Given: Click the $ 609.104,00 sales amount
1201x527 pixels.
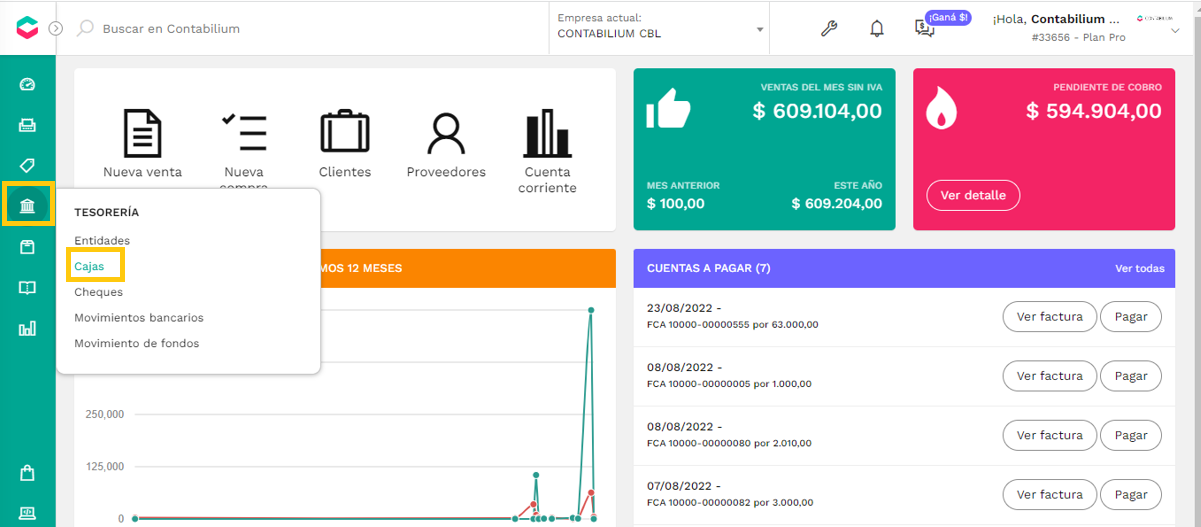Looking at the screenshot, I should (x=817, y=111).
